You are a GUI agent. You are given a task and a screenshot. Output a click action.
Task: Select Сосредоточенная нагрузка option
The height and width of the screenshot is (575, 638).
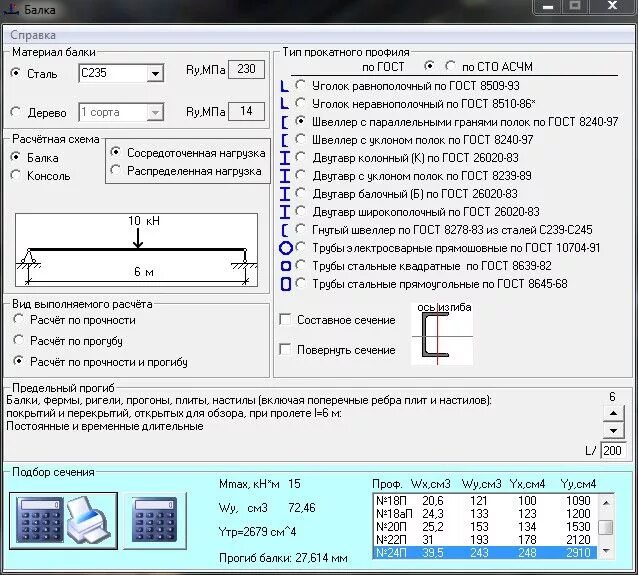(116, 152)
